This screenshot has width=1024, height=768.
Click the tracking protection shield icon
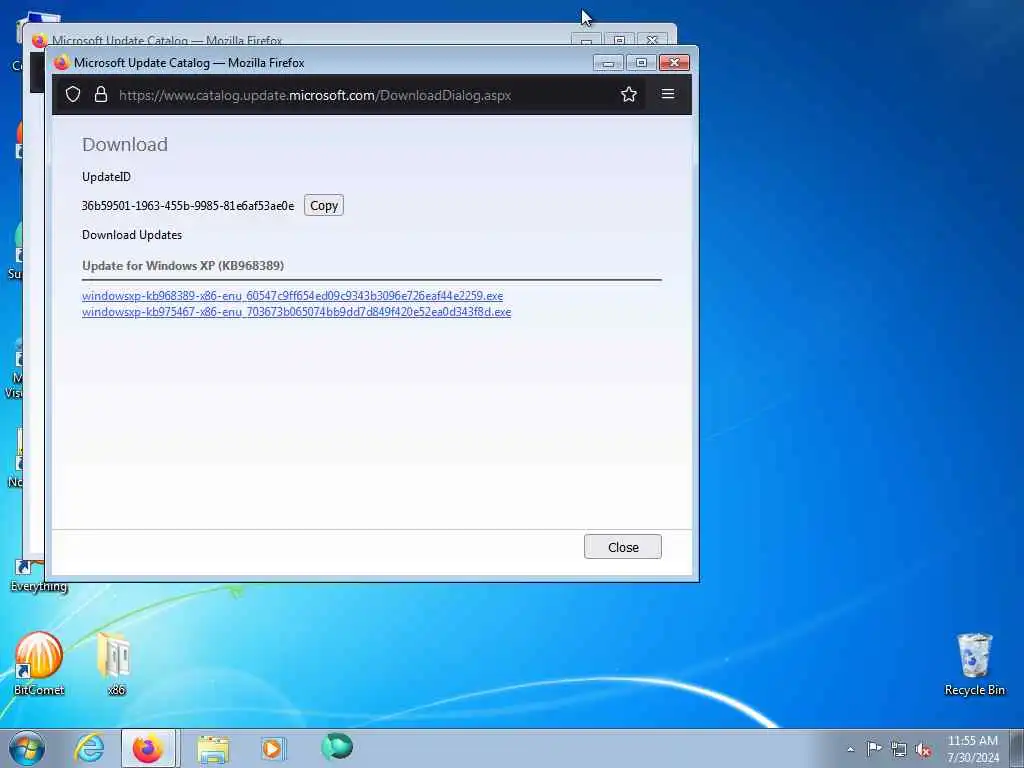click(x=73, y=95)
